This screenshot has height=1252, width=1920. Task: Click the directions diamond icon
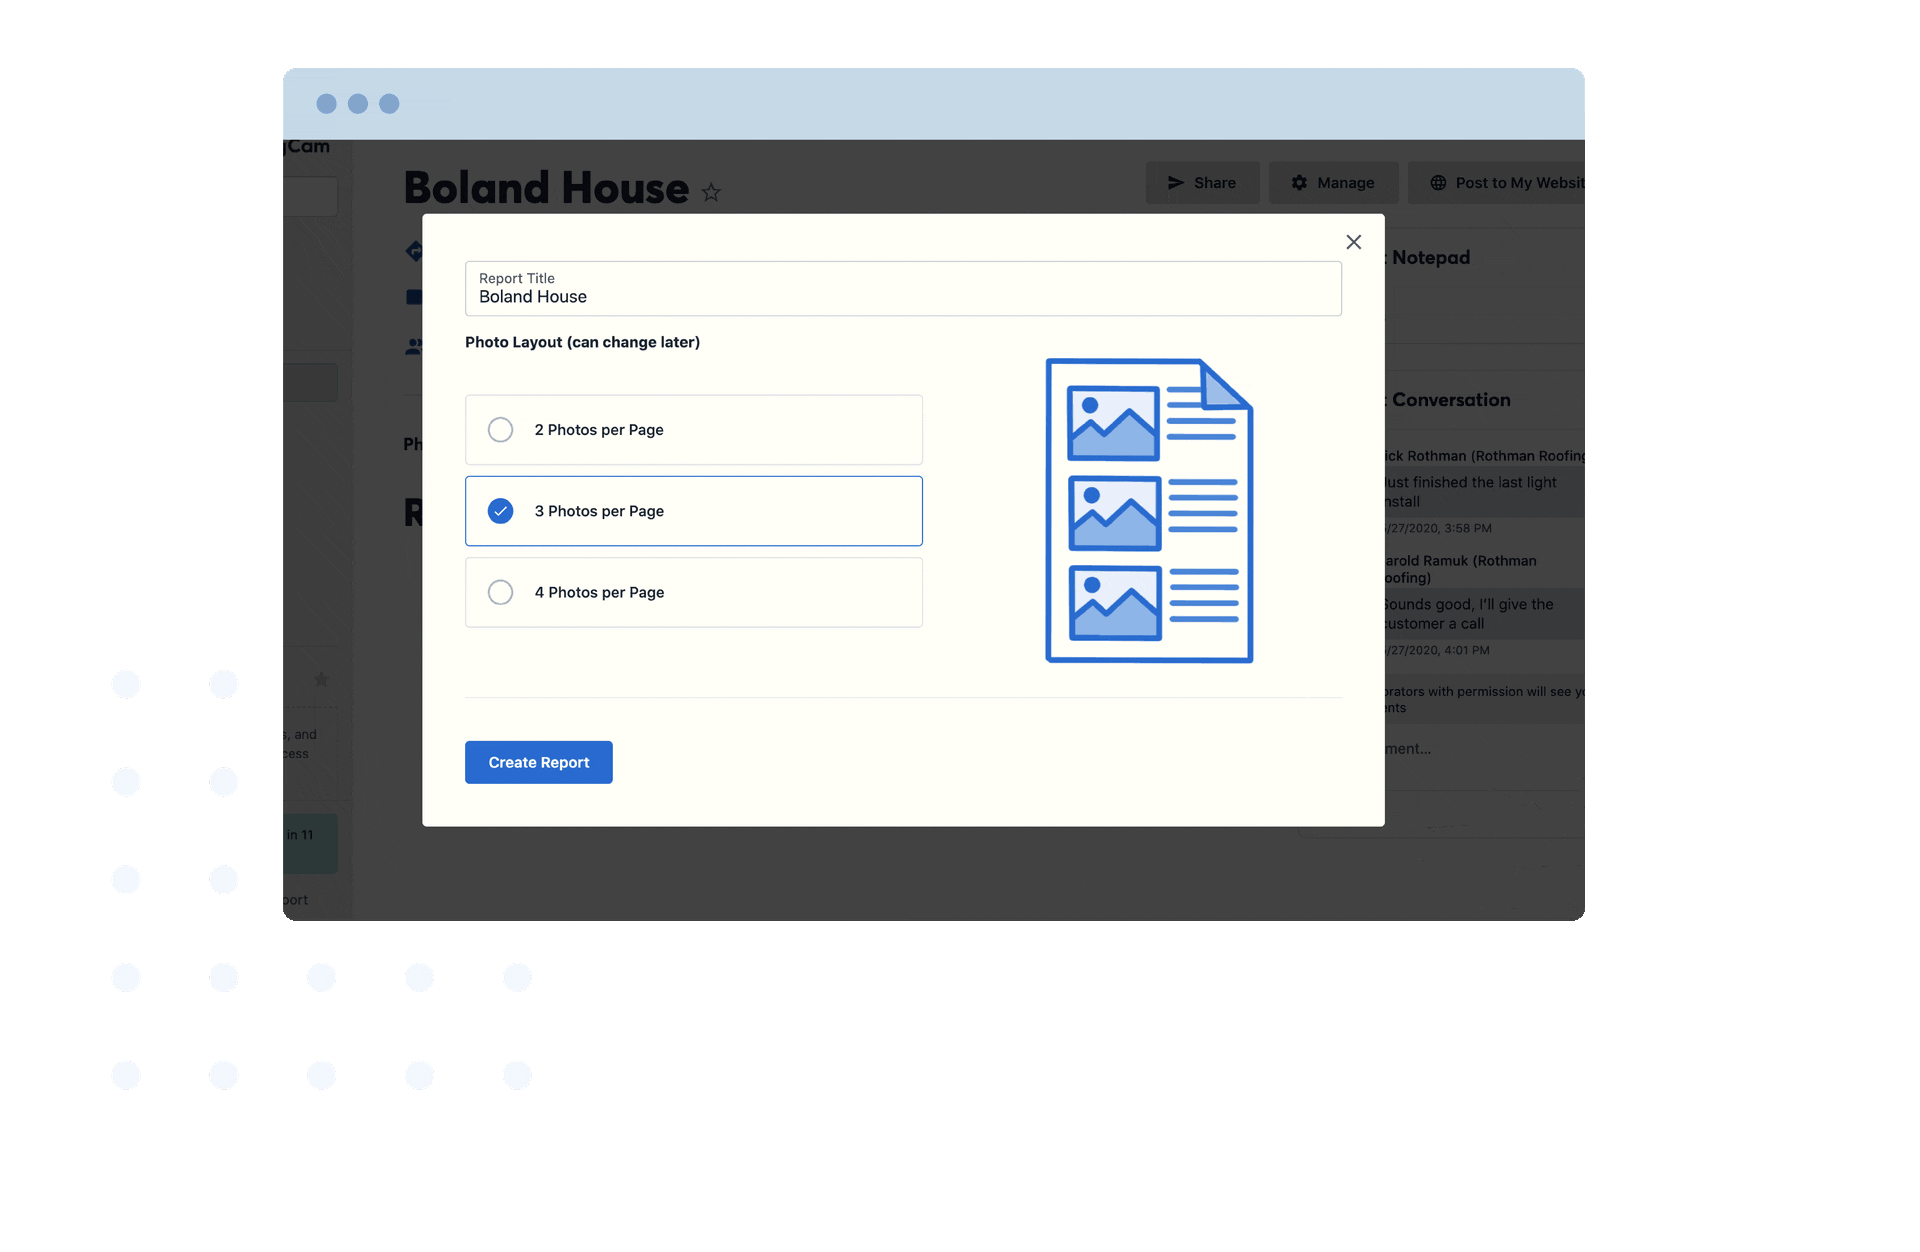coord(413,251)
